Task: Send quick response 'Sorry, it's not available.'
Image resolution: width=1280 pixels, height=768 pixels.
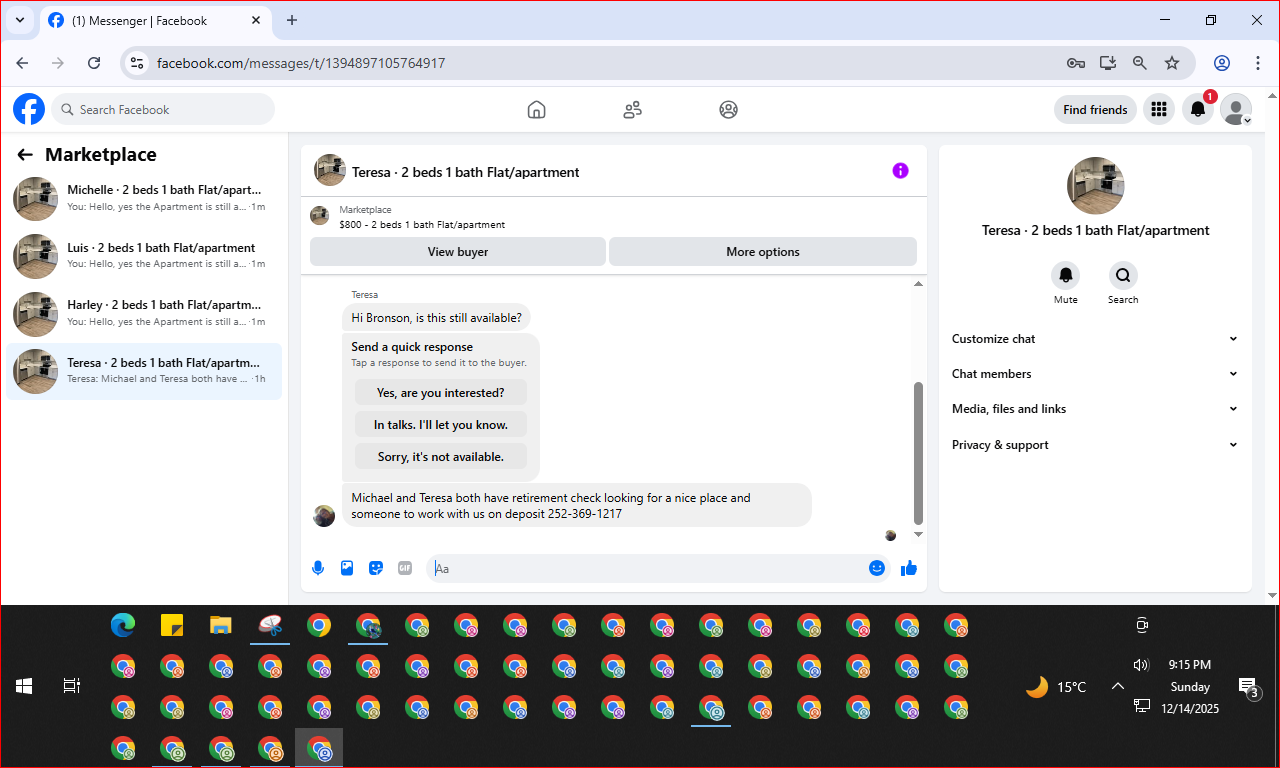Action: [441, 457]
